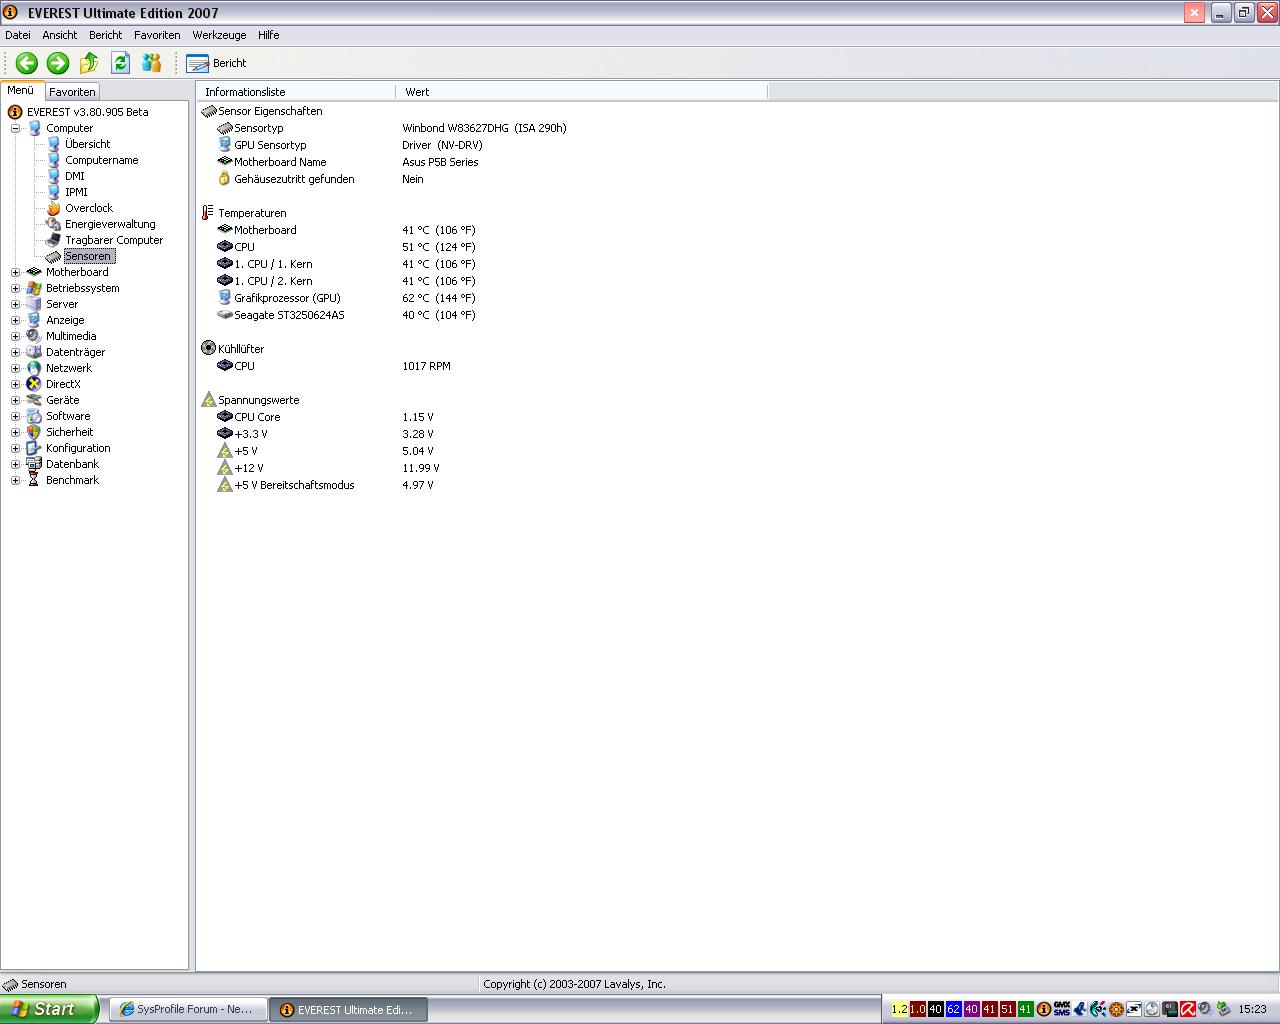Click the GMX SMS tray icon

tap(1061, 1009)
